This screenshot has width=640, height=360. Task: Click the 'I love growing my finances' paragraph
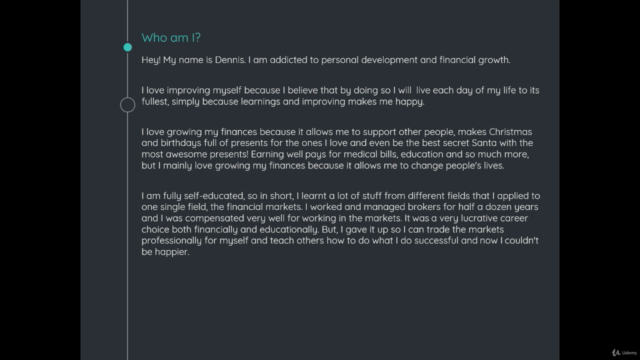pos(337,149)
